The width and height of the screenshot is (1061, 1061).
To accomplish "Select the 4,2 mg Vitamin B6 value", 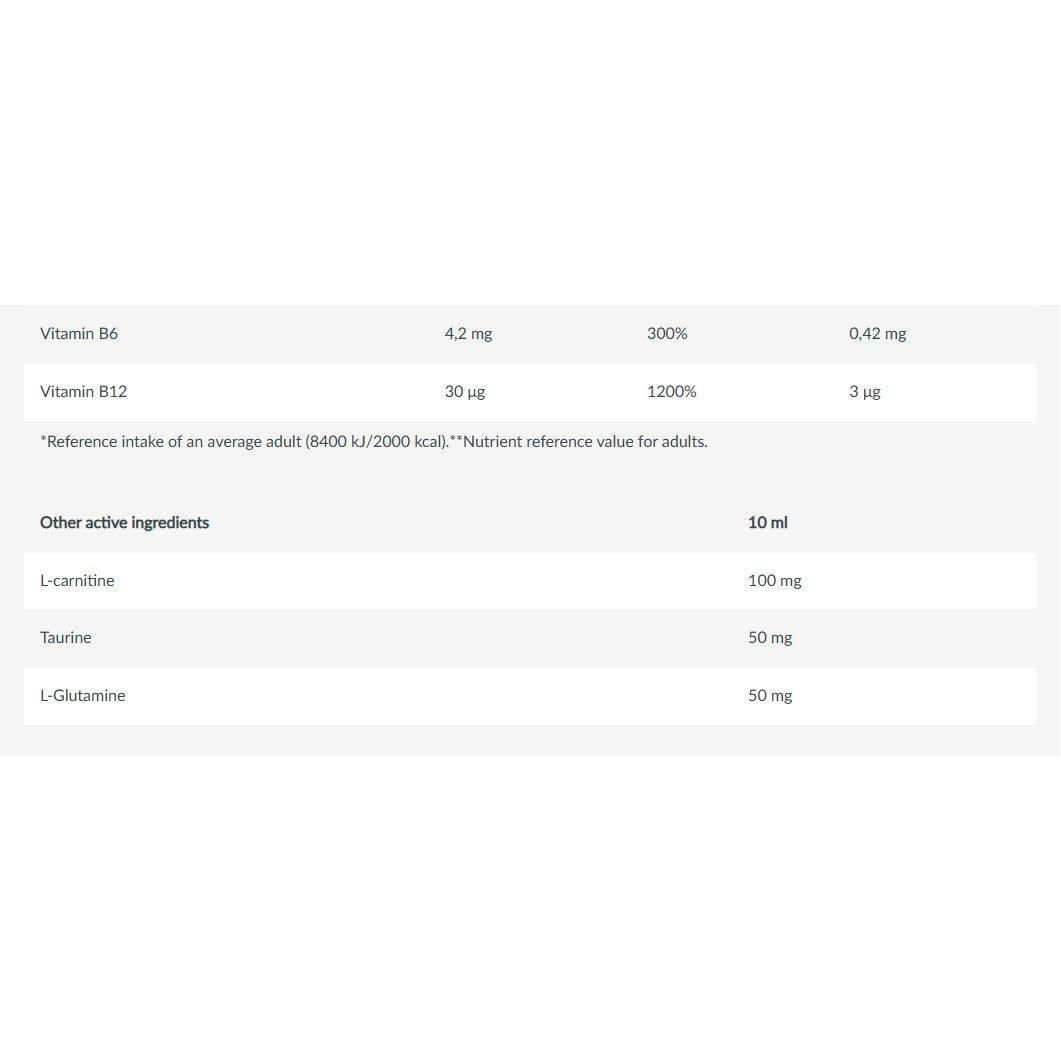I will click(x=468, y=334).
